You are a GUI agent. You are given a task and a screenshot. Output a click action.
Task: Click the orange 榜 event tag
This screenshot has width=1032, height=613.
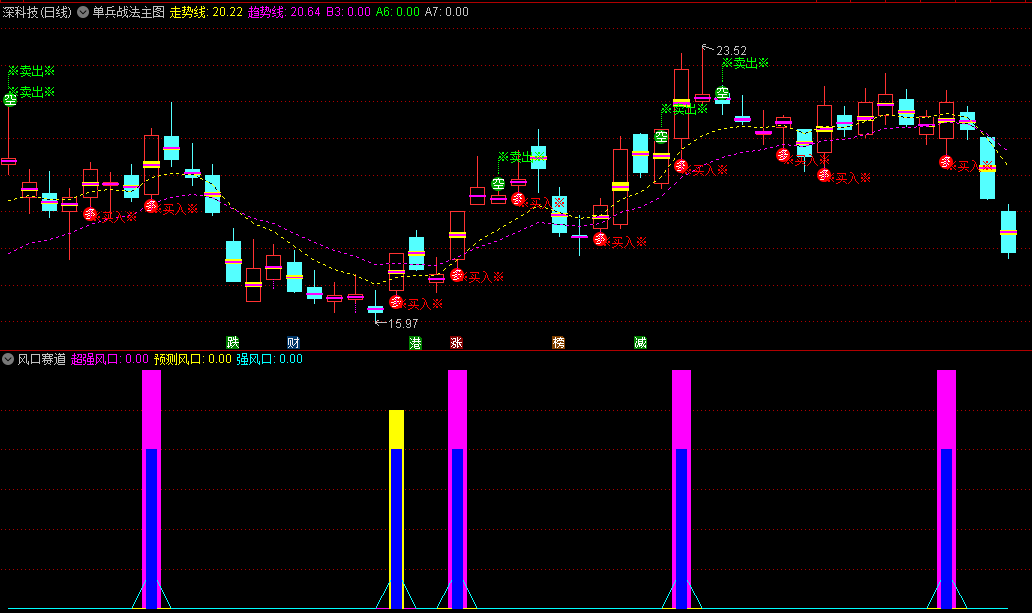pos(558,342)
